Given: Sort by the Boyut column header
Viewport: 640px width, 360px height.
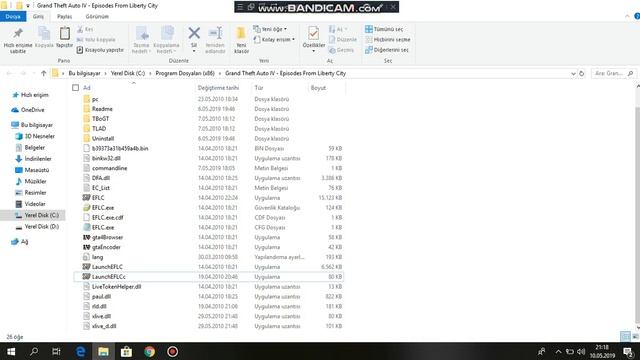Looking at the screenshot, I should coord(318,88).
